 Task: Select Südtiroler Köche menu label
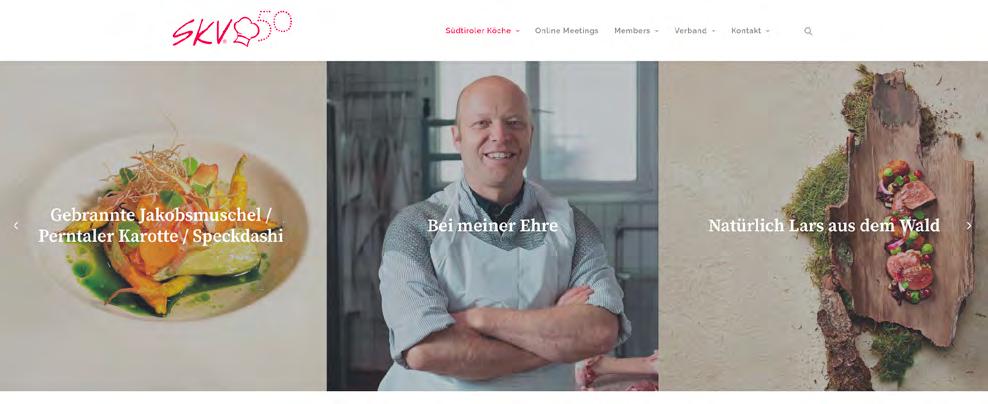pos(478,31)
